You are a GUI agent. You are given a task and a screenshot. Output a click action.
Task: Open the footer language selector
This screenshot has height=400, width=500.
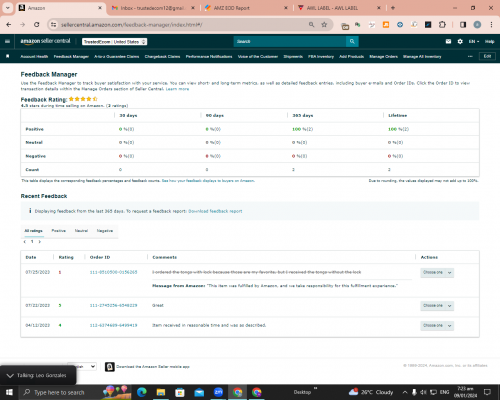(82, 366)
